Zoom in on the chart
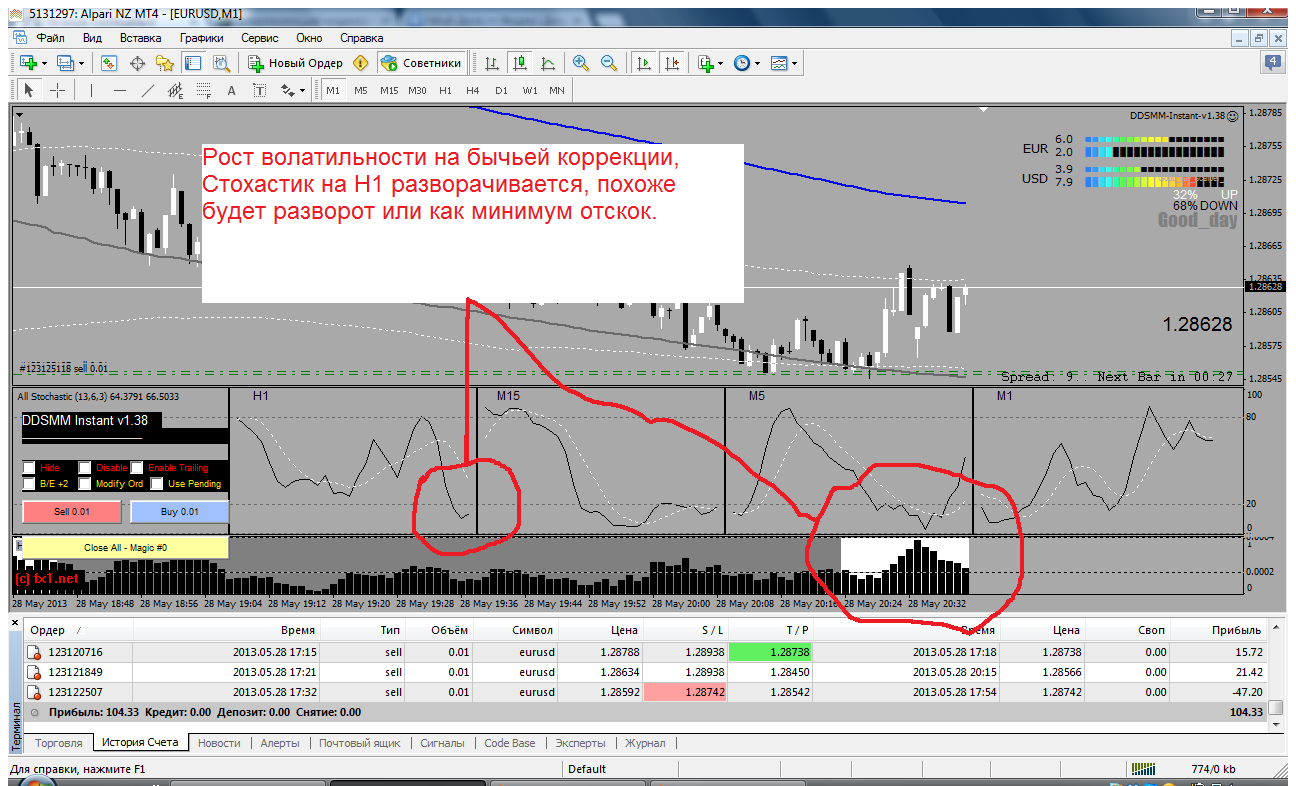 tap(581, 63)
